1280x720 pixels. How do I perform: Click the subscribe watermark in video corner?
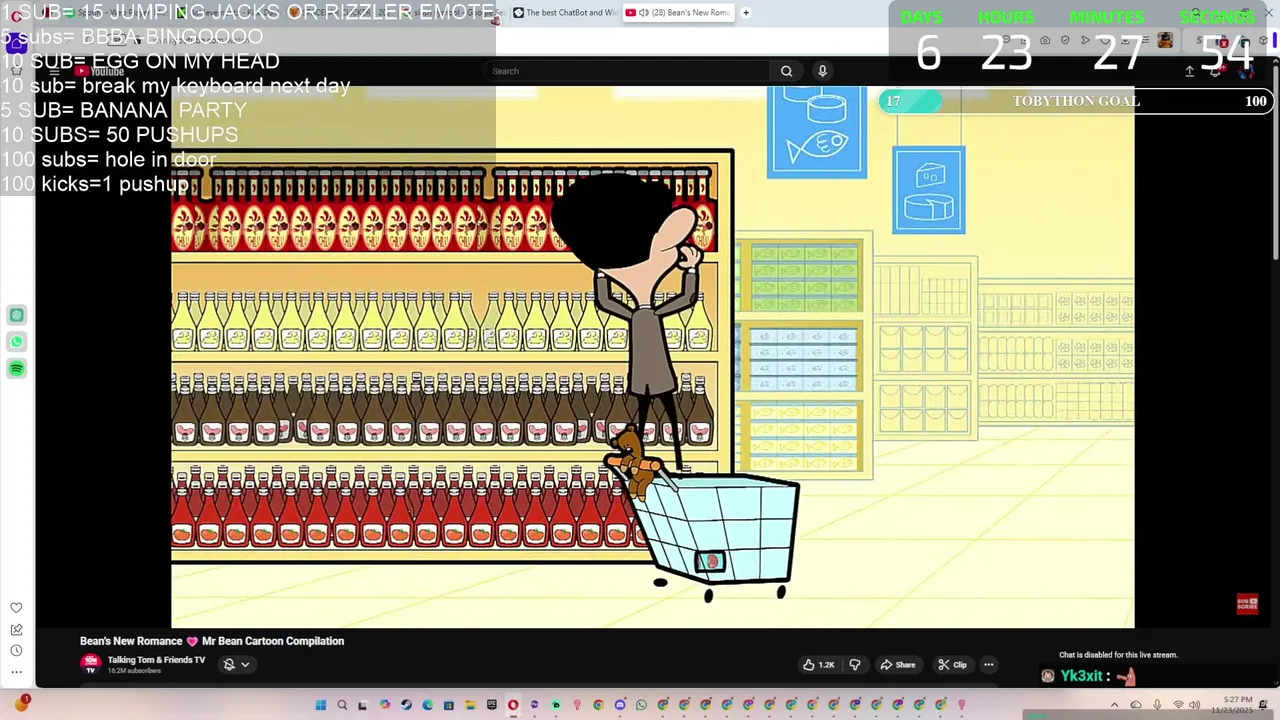coord(1247,604)
